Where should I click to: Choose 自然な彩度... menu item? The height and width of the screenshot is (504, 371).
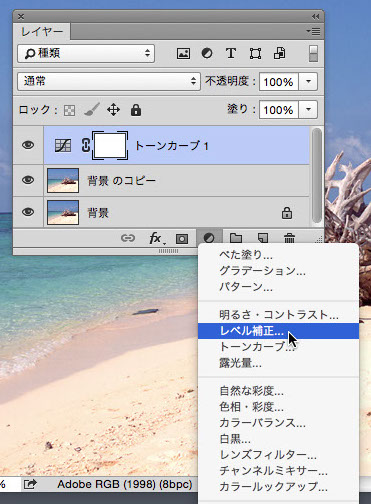click(278, 391)
